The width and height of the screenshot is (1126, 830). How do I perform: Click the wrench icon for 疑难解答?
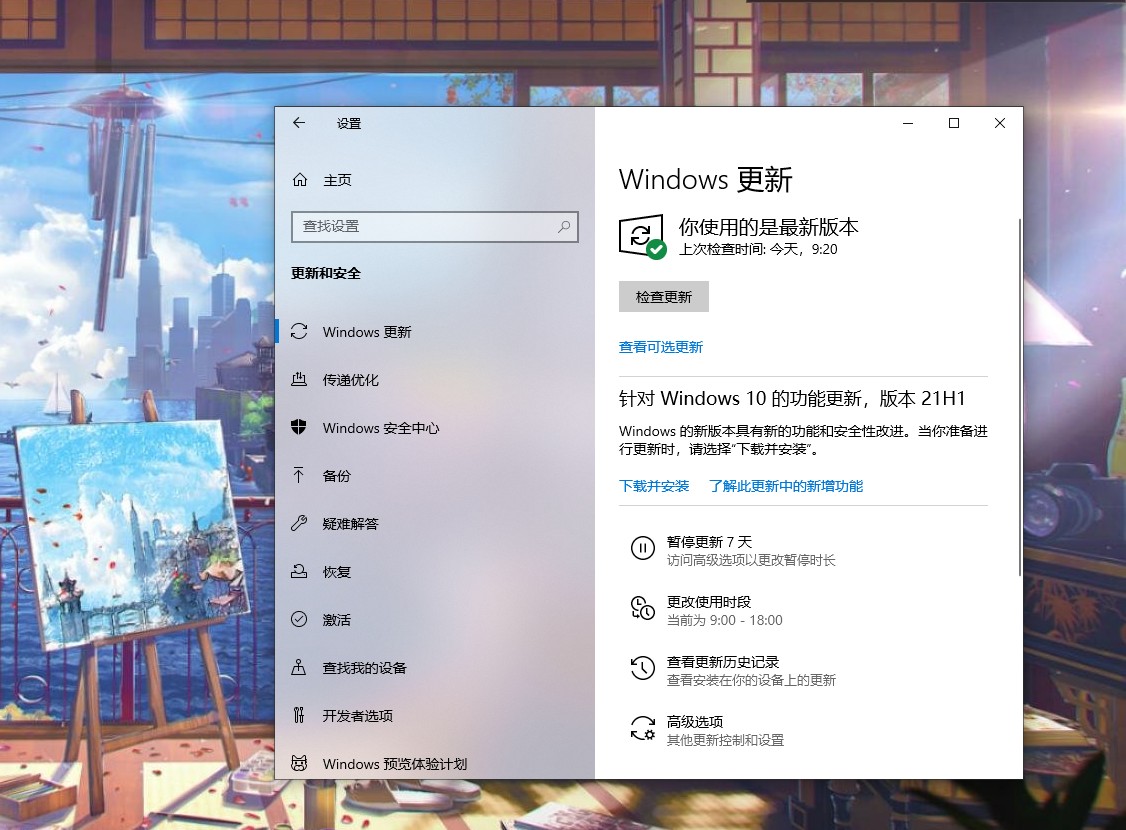(299, 523)
